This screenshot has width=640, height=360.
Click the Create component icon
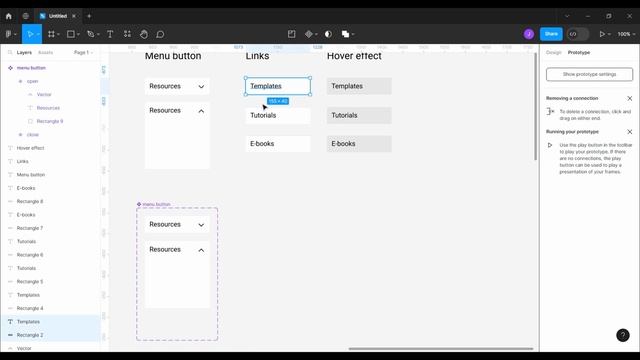309,34
